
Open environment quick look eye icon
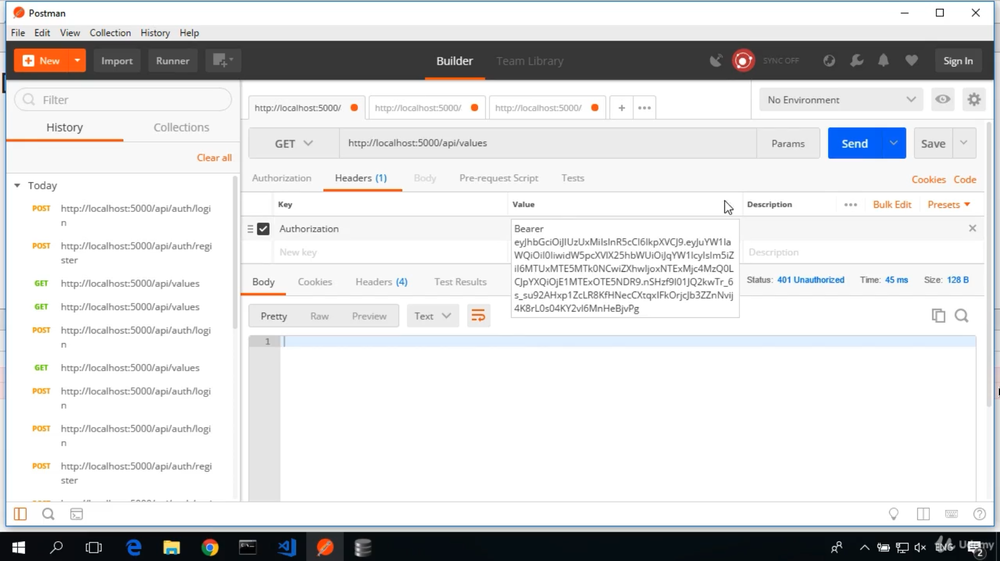[943, 99]
